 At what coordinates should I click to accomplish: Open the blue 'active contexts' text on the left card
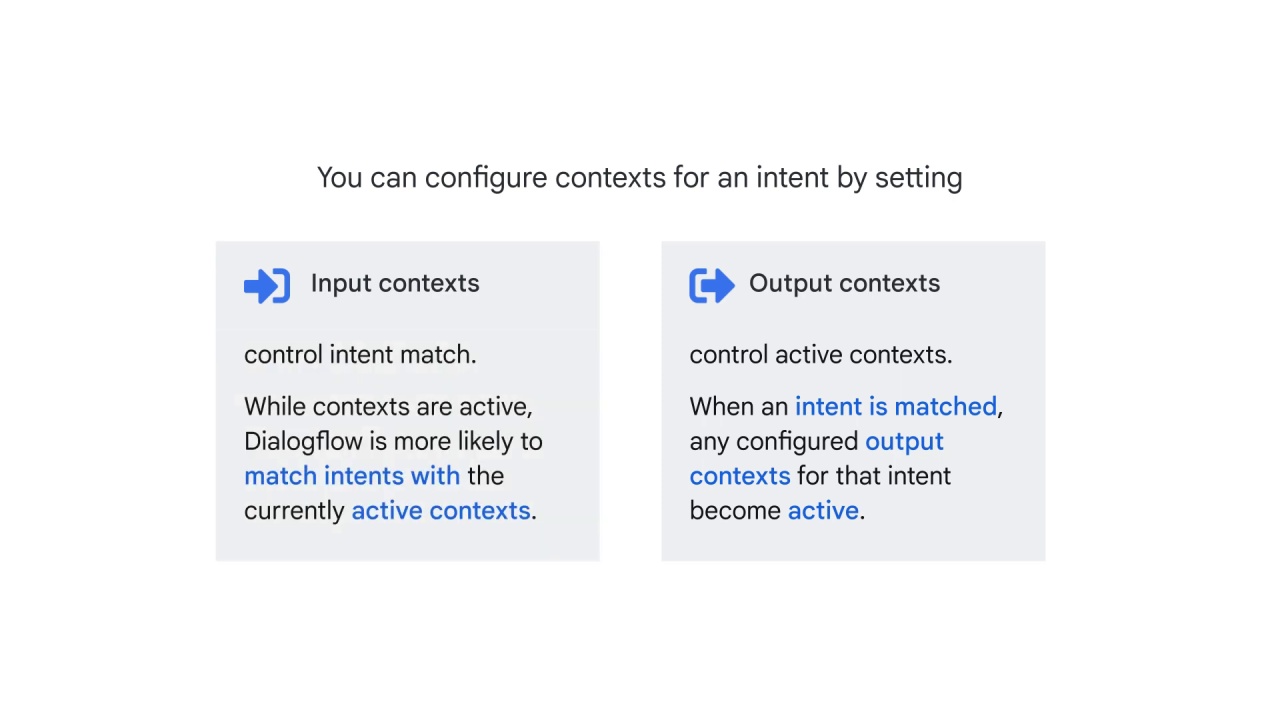[441, 511]
